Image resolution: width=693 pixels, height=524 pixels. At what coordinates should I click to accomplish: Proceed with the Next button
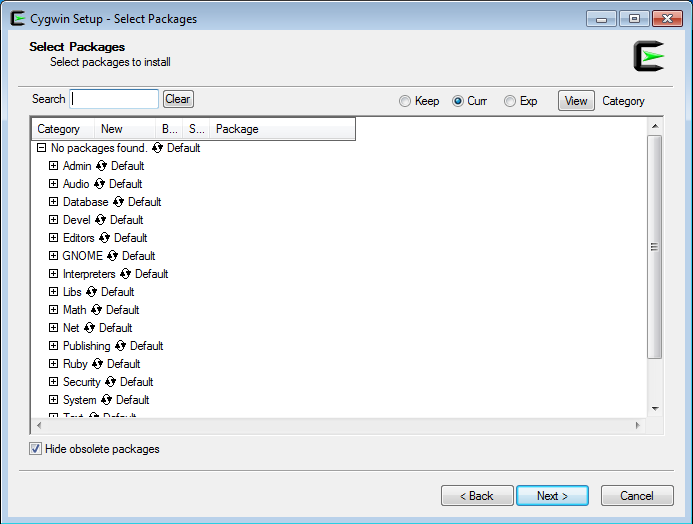coord(552,496)
